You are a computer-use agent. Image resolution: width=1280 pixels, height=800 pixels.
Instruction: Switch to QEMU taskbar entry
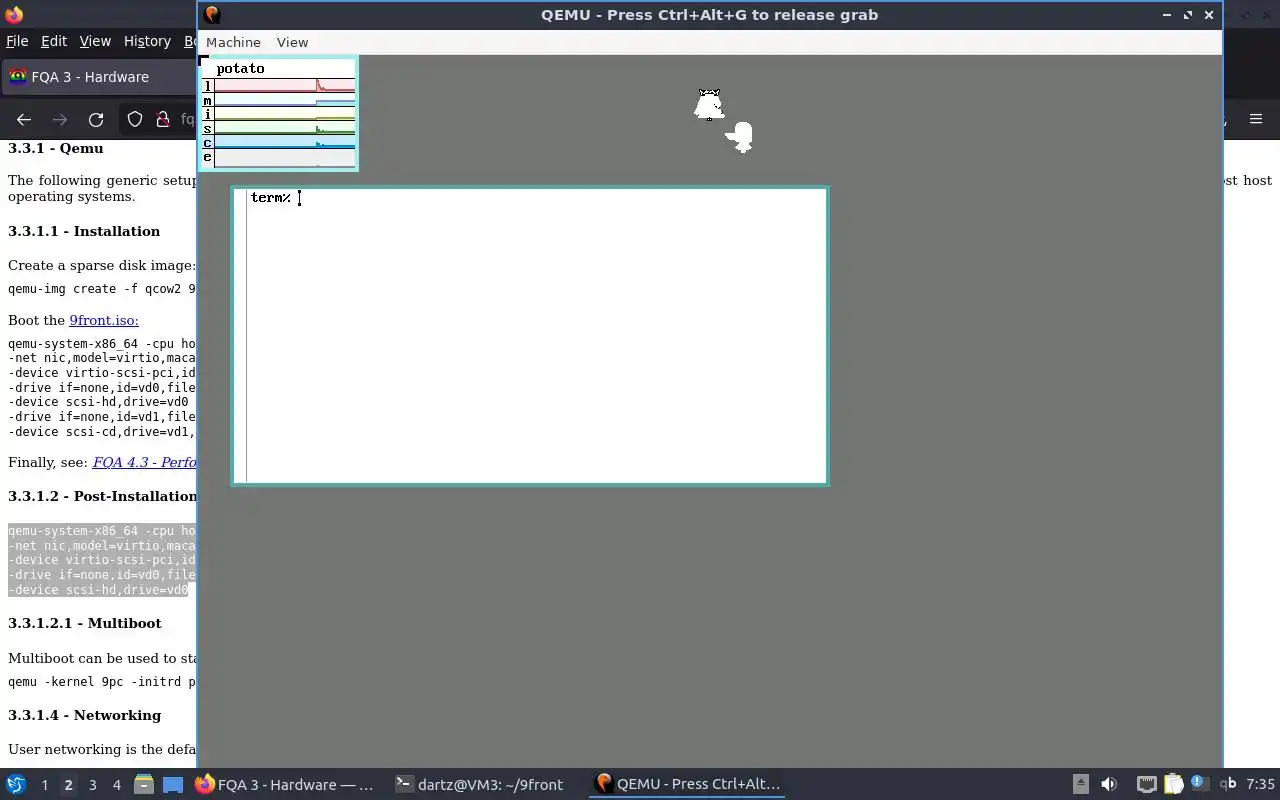[x=688, y=784]
